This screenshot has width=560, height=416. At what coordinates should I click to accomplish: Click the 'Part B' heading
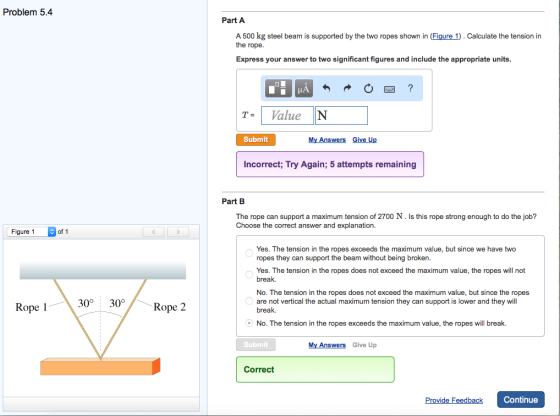coord(233,201)
